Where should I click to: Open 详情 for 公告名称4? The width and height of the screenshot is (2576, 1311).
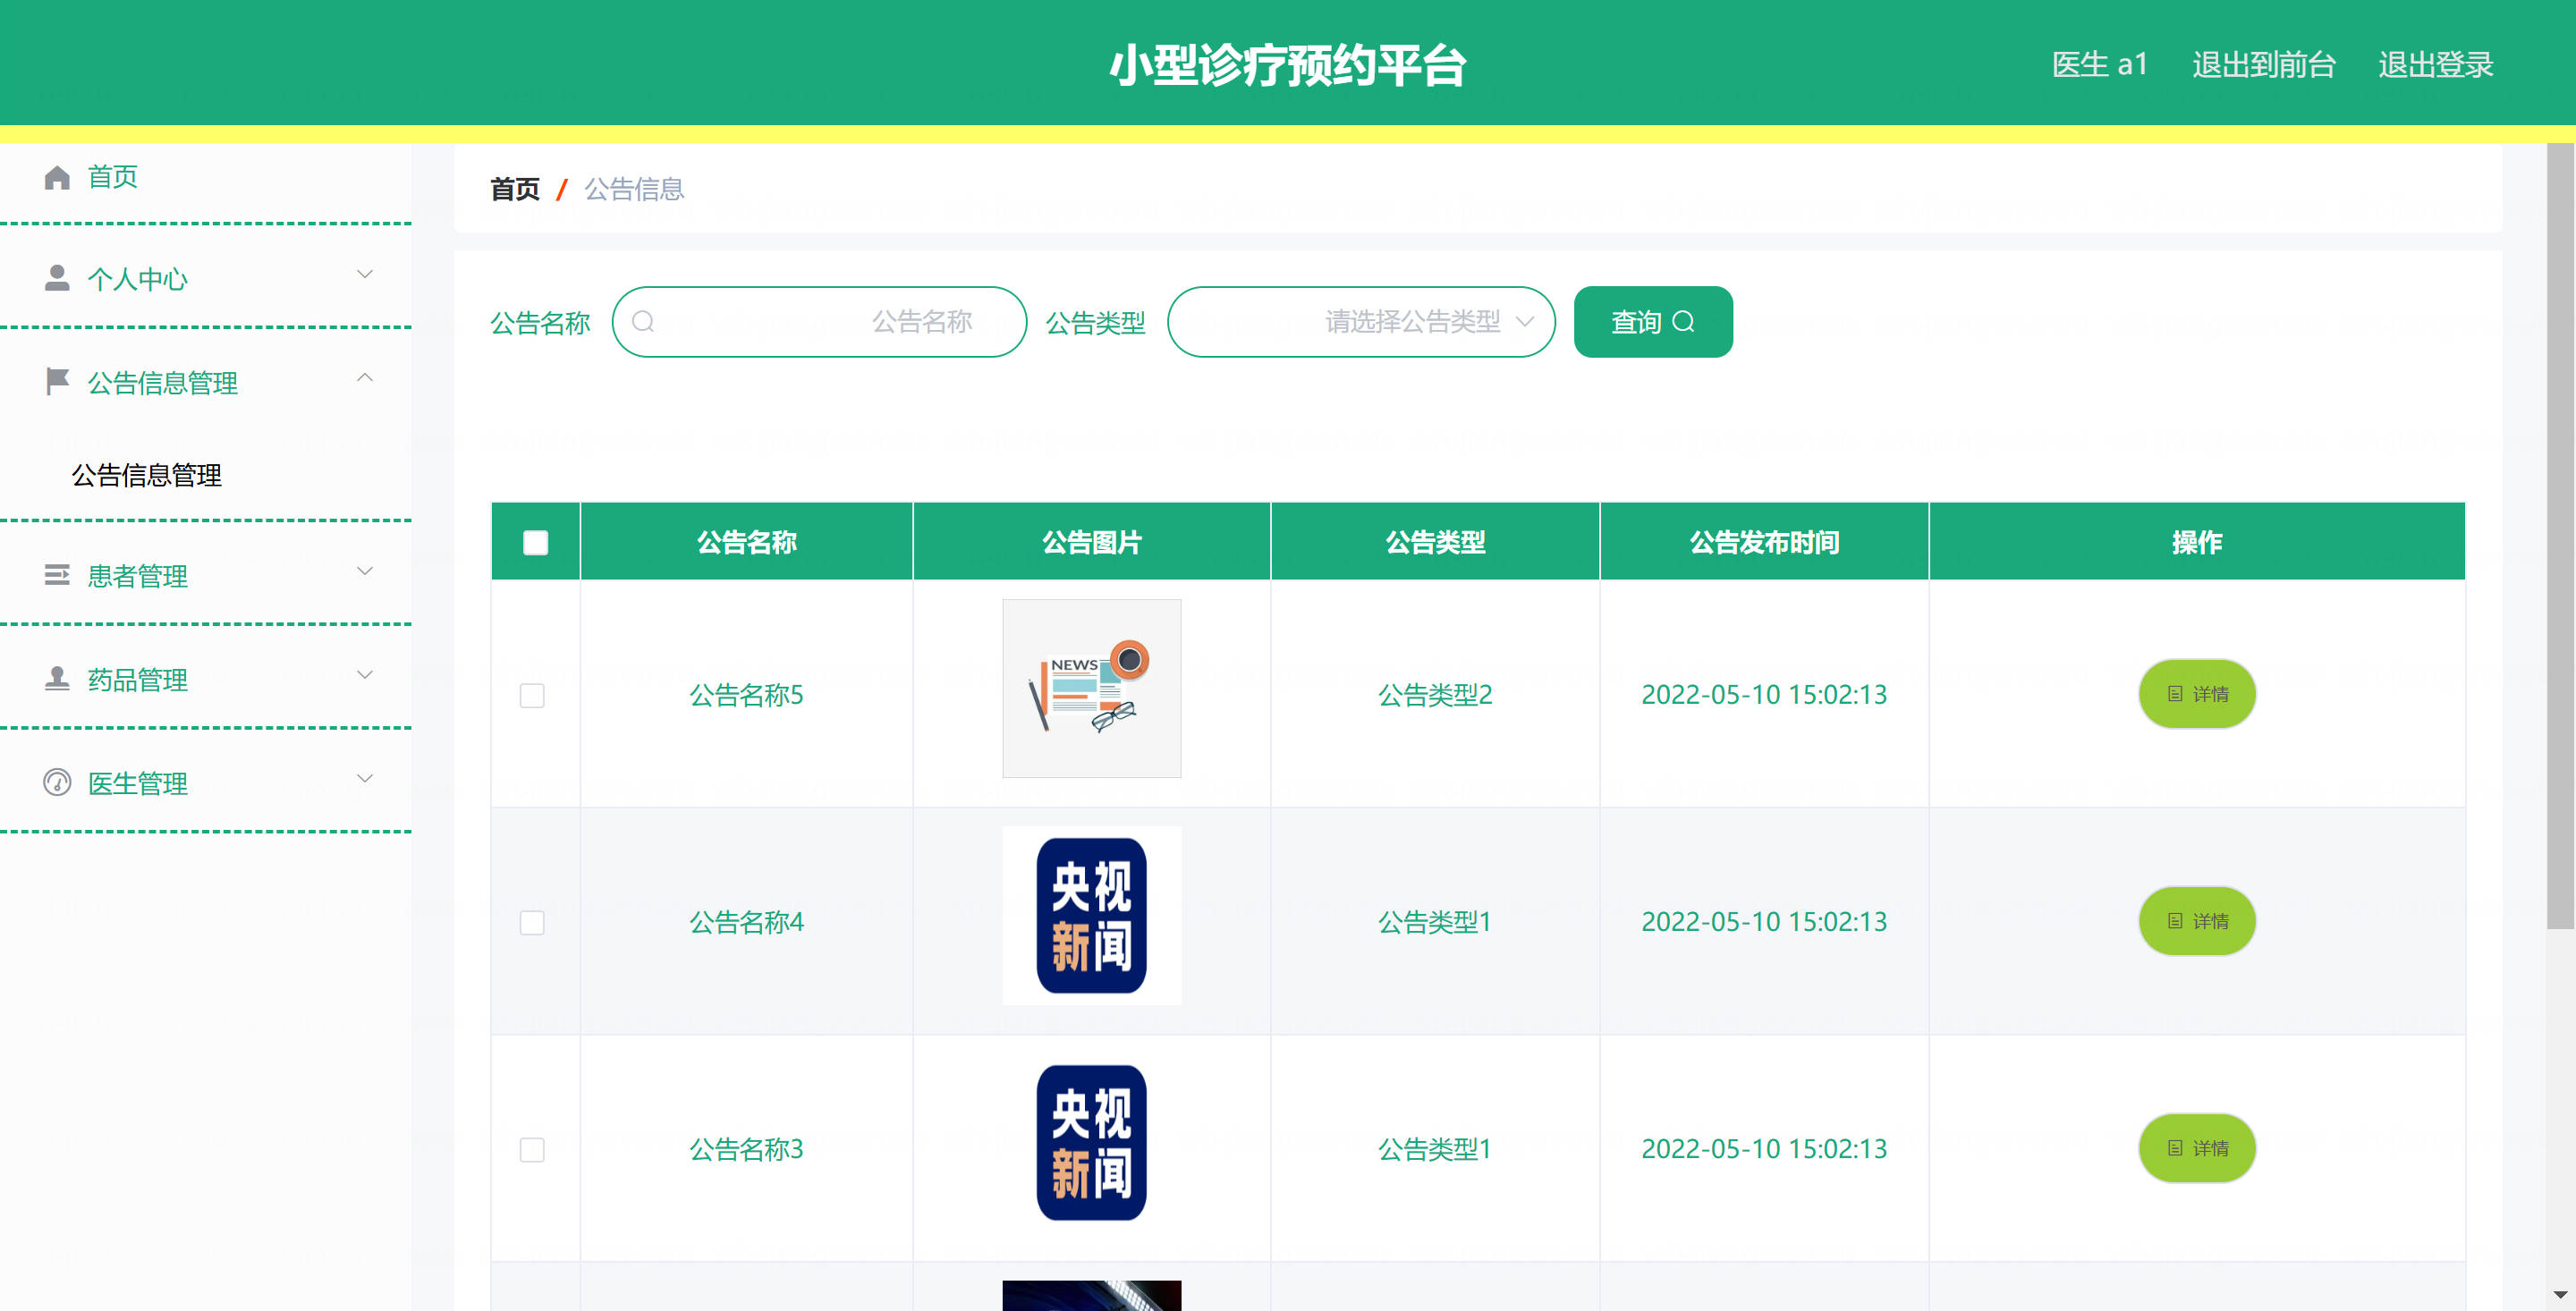(x=2197, y=921)
